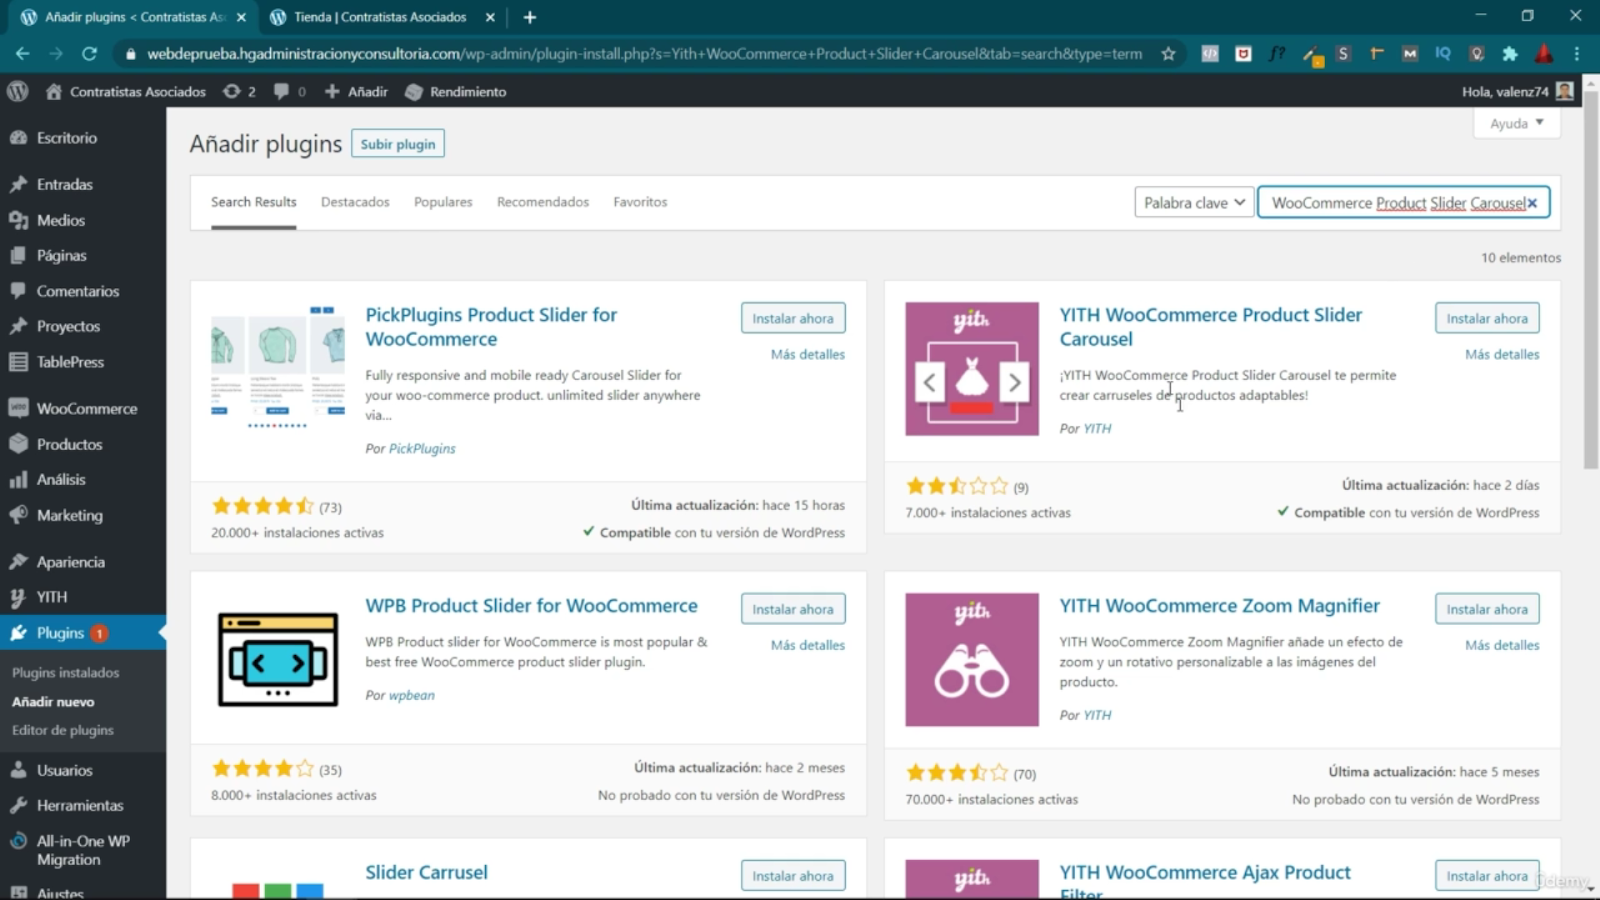Click the YITH Product Slider Carousel thumbnail
The width and height of the screenshot is (1600, 900).
coord(972,369)
